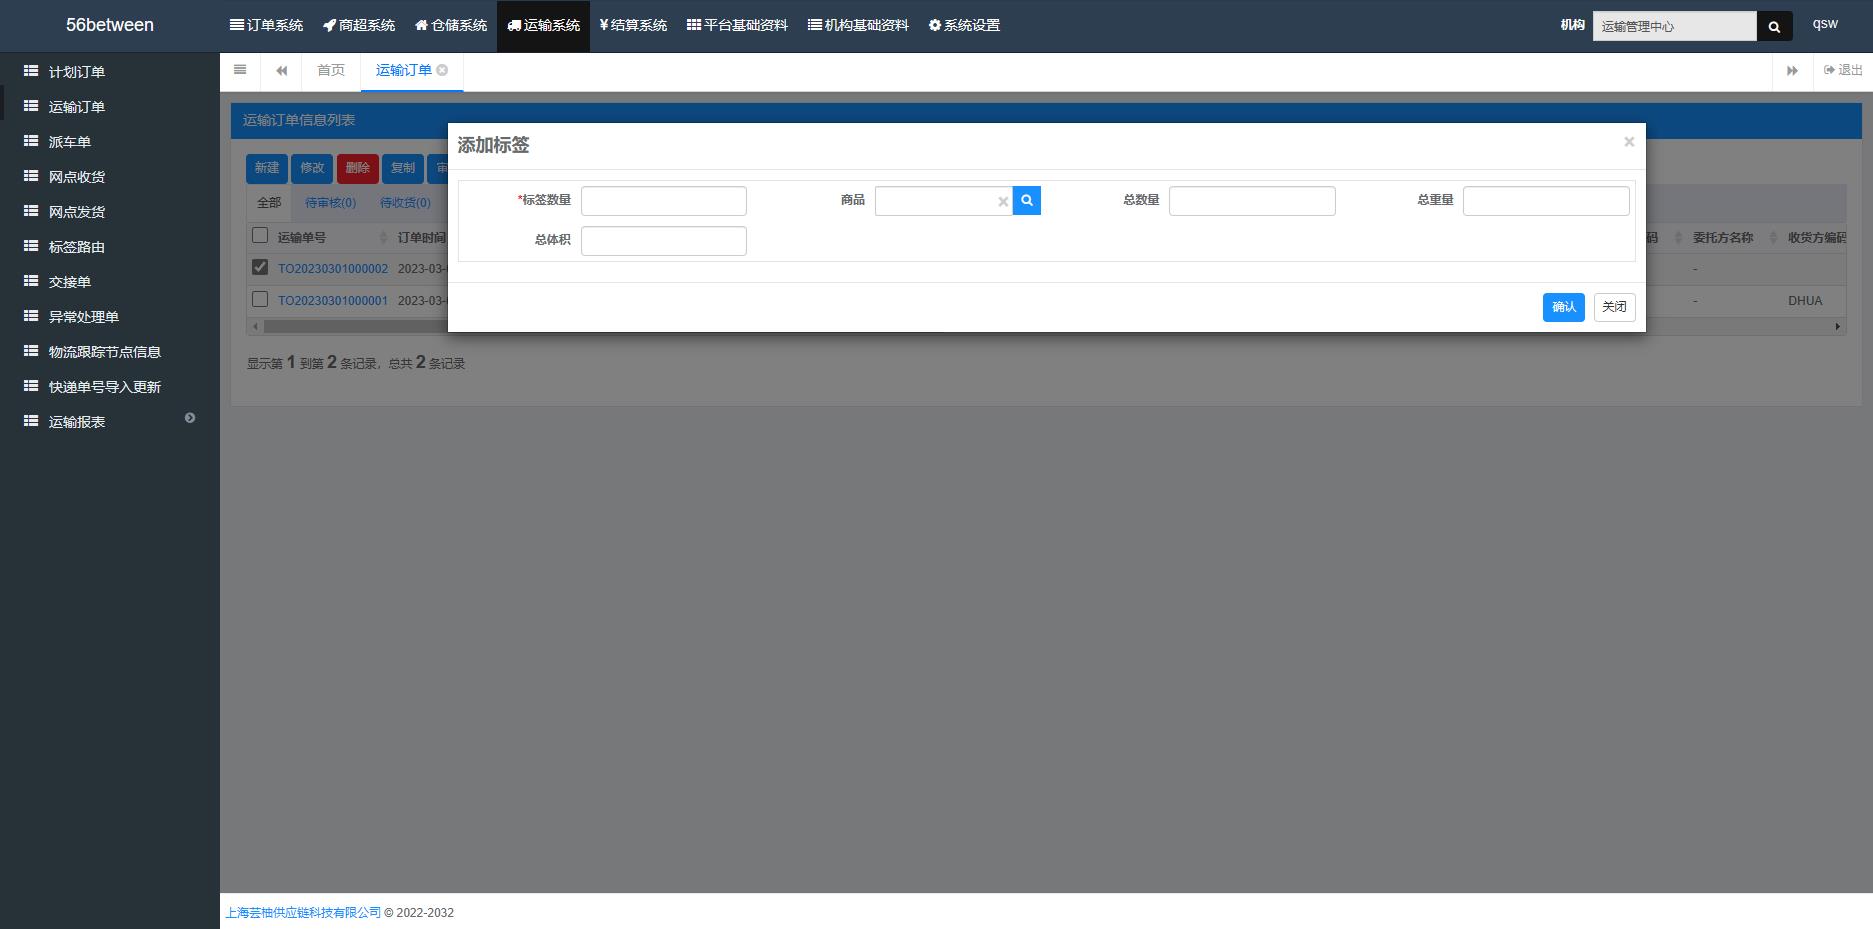The width and height of the screenshot is (1873, 929).
Task: Open the 系统设置 menu
Action: click(964, 25)
